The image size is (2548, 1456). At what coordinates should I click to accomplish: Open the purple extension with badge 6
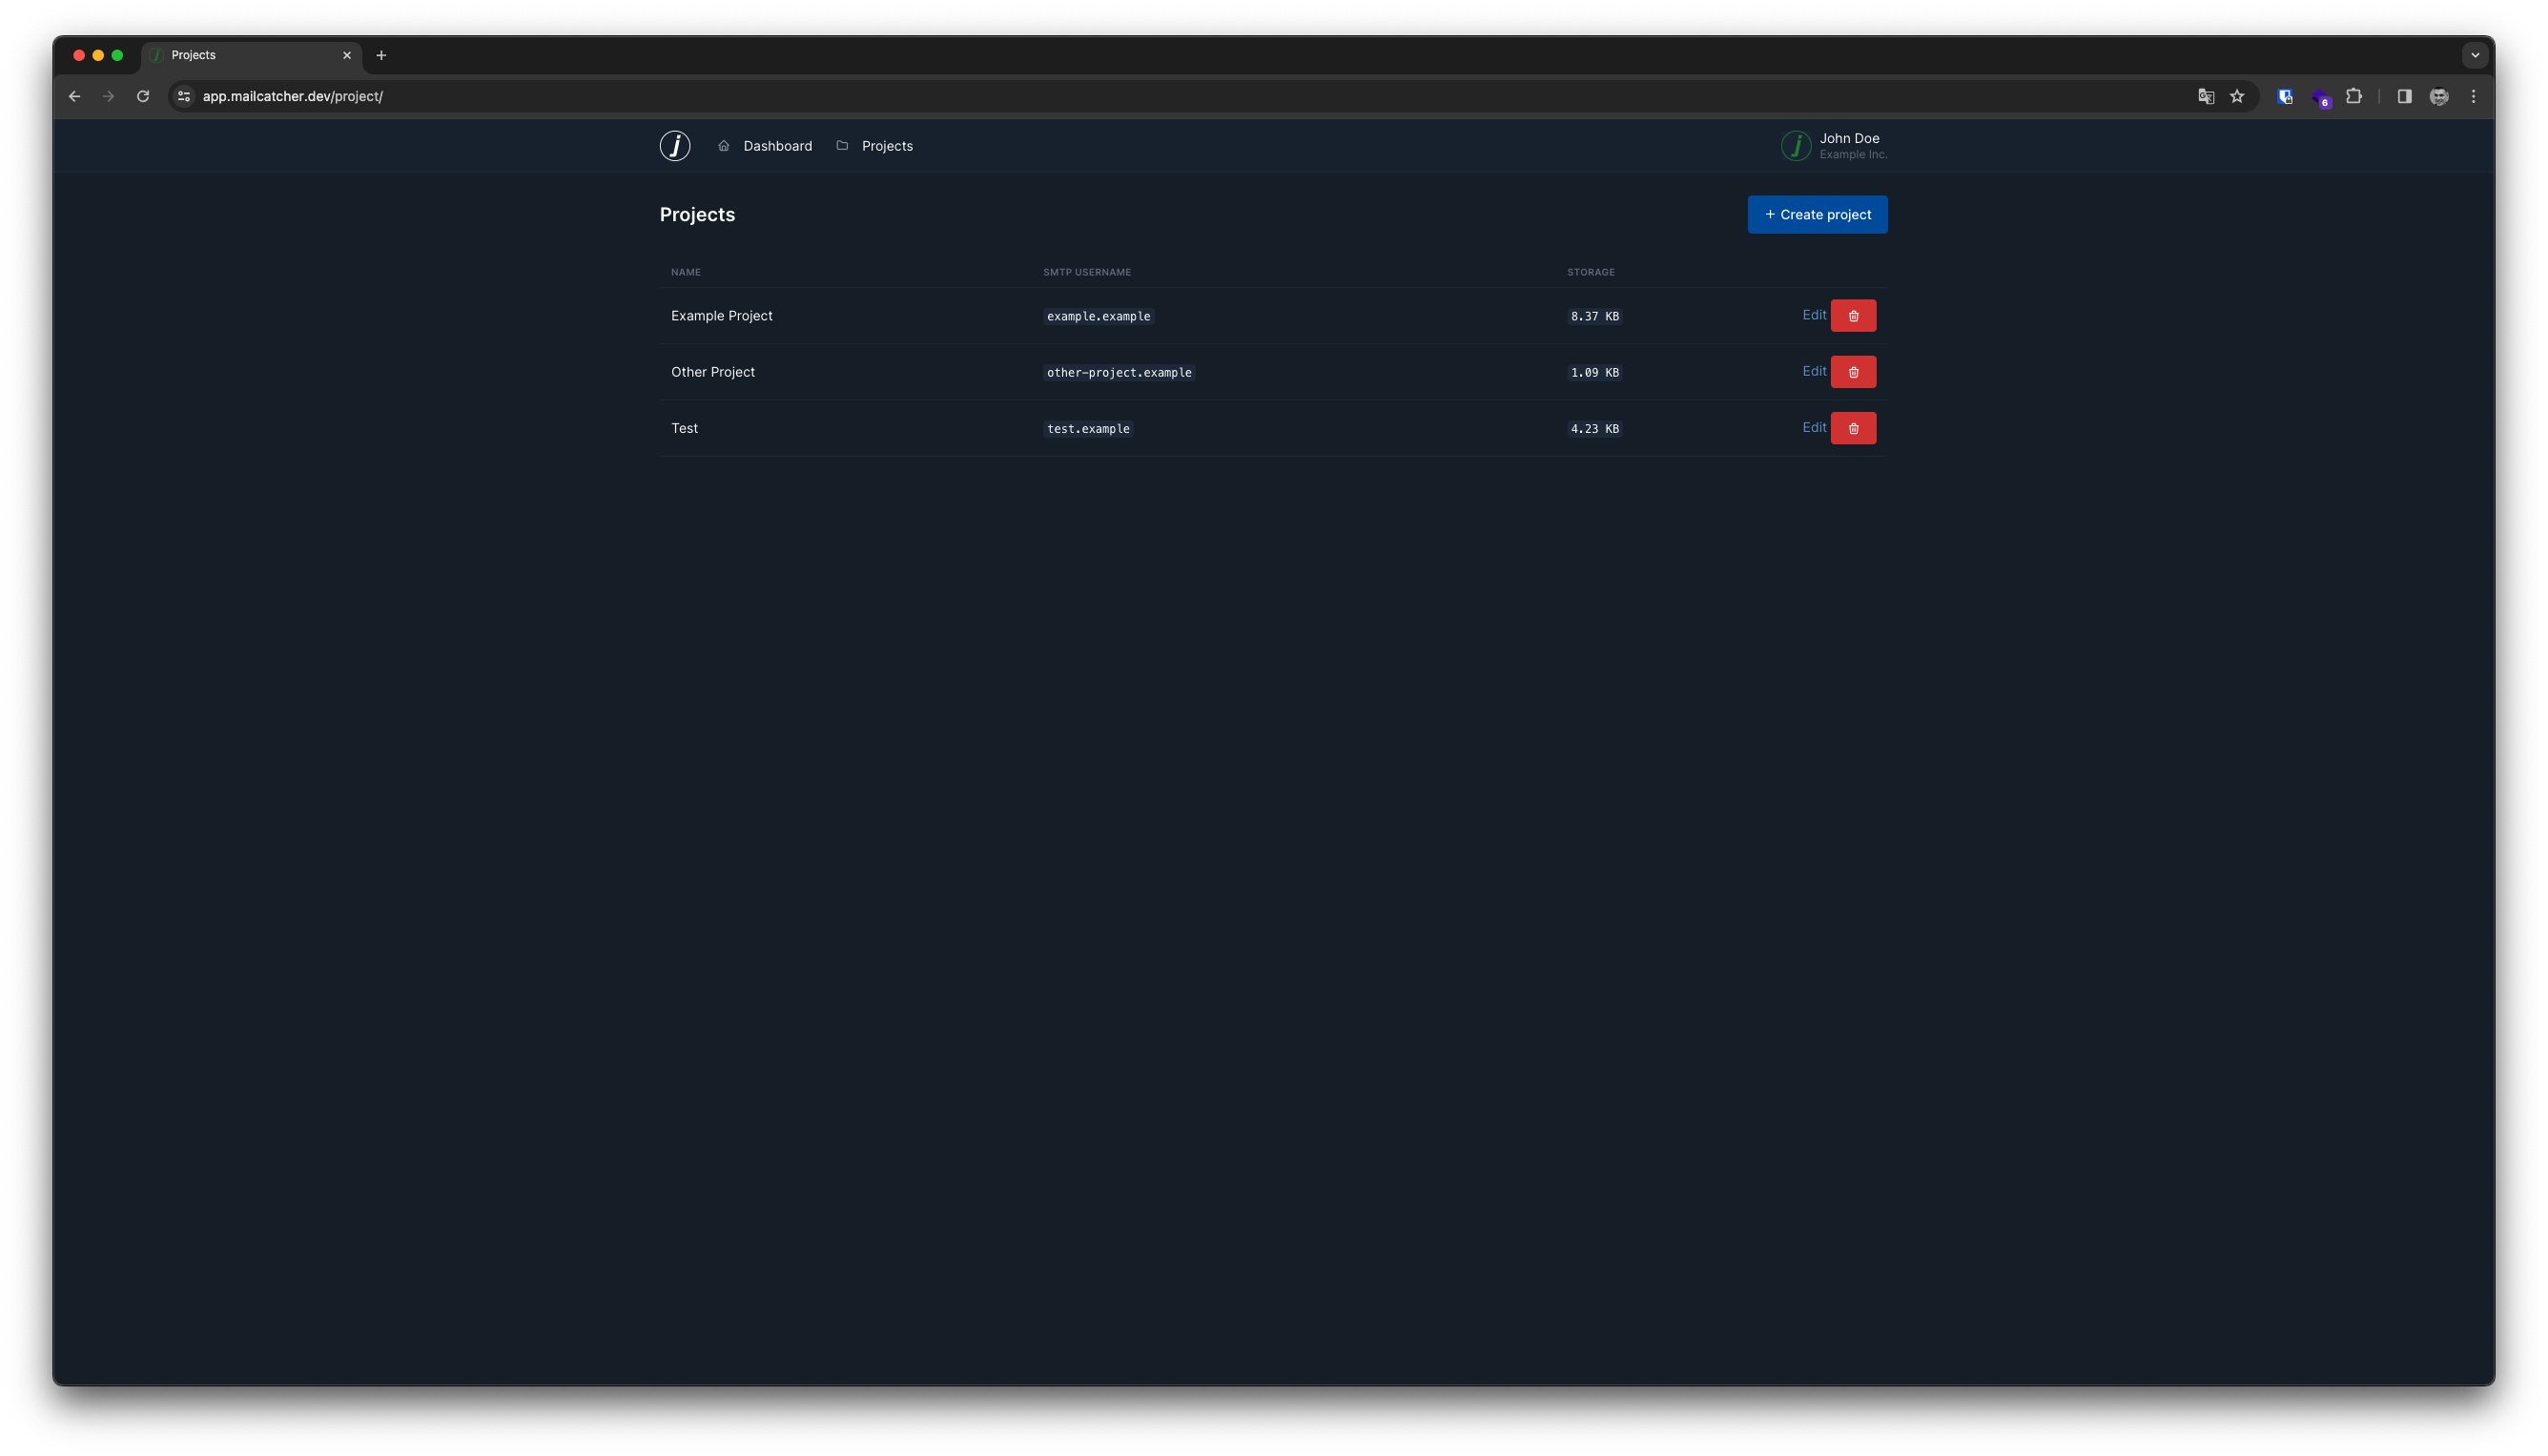(2321, 98)
